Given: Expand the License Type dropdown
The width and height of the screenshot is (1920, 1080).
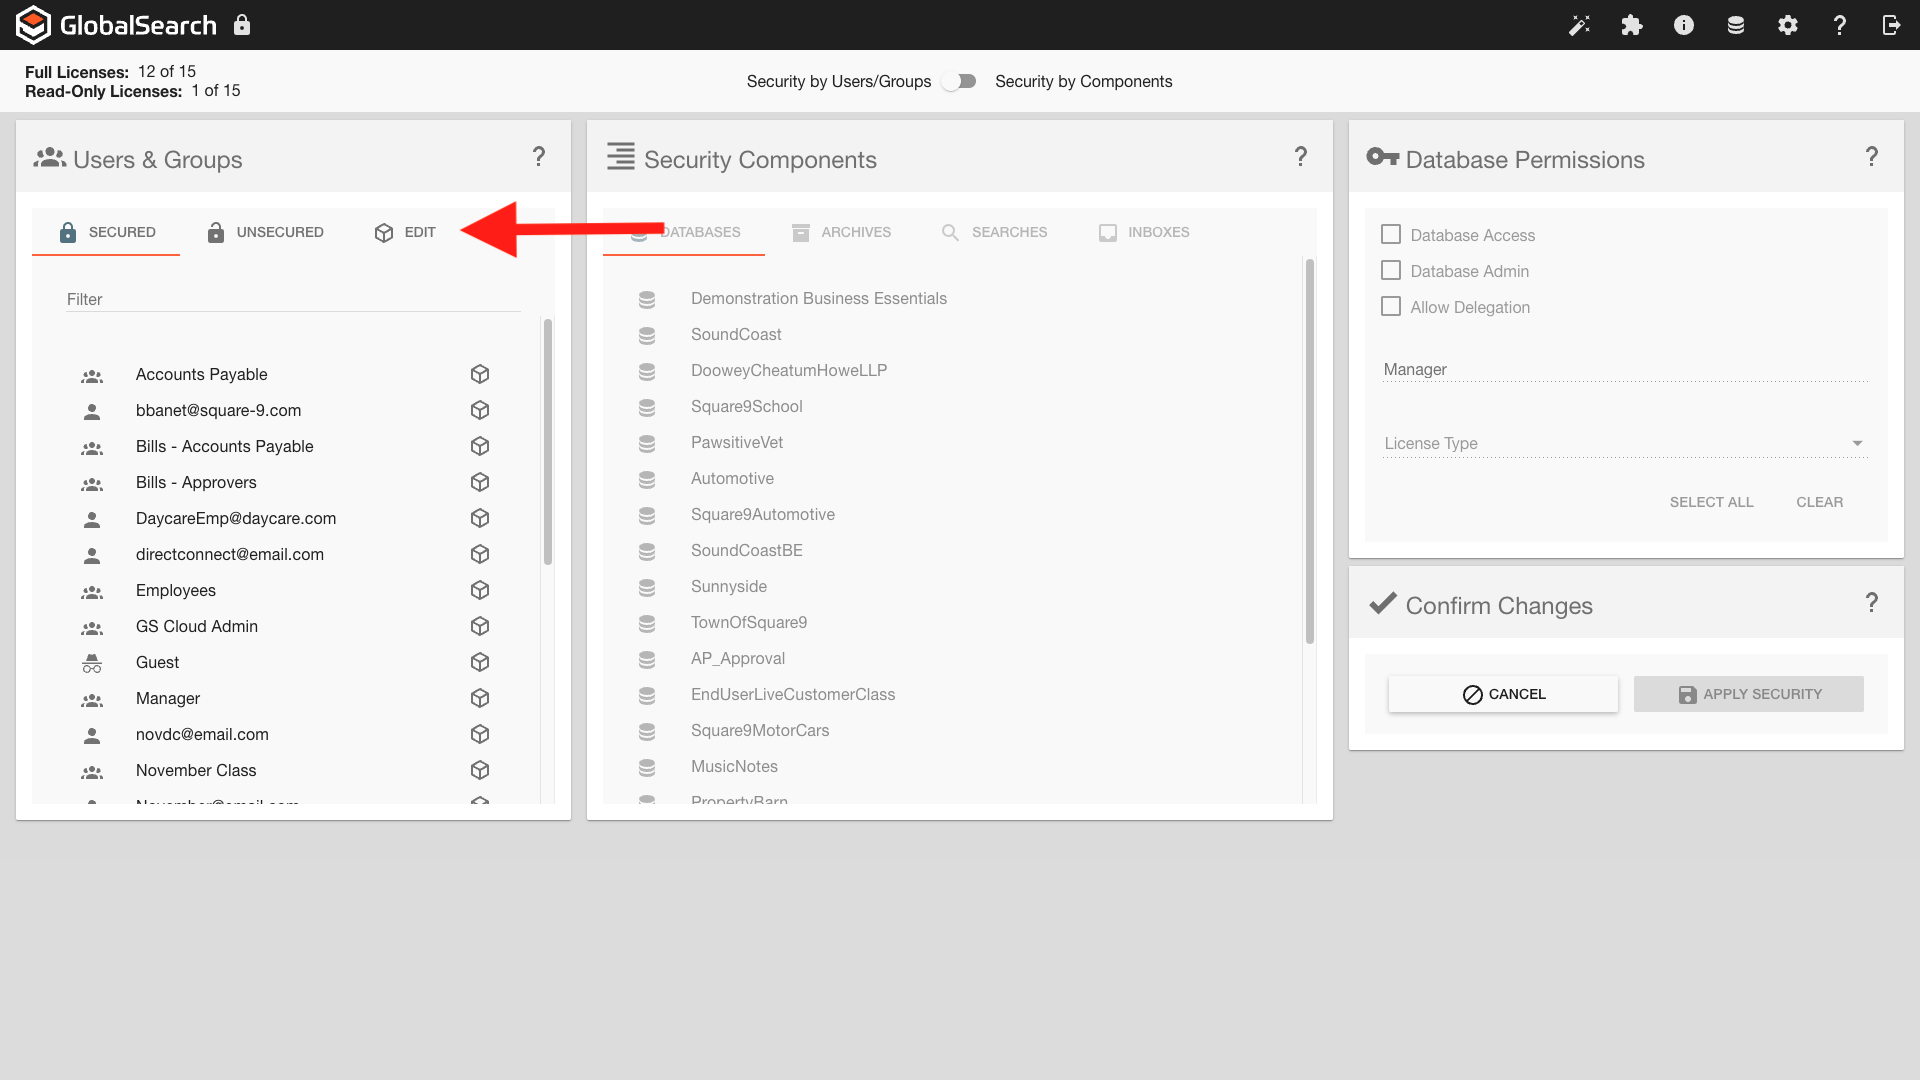Looking at the screenshot, I should (x=1625, y=443).
